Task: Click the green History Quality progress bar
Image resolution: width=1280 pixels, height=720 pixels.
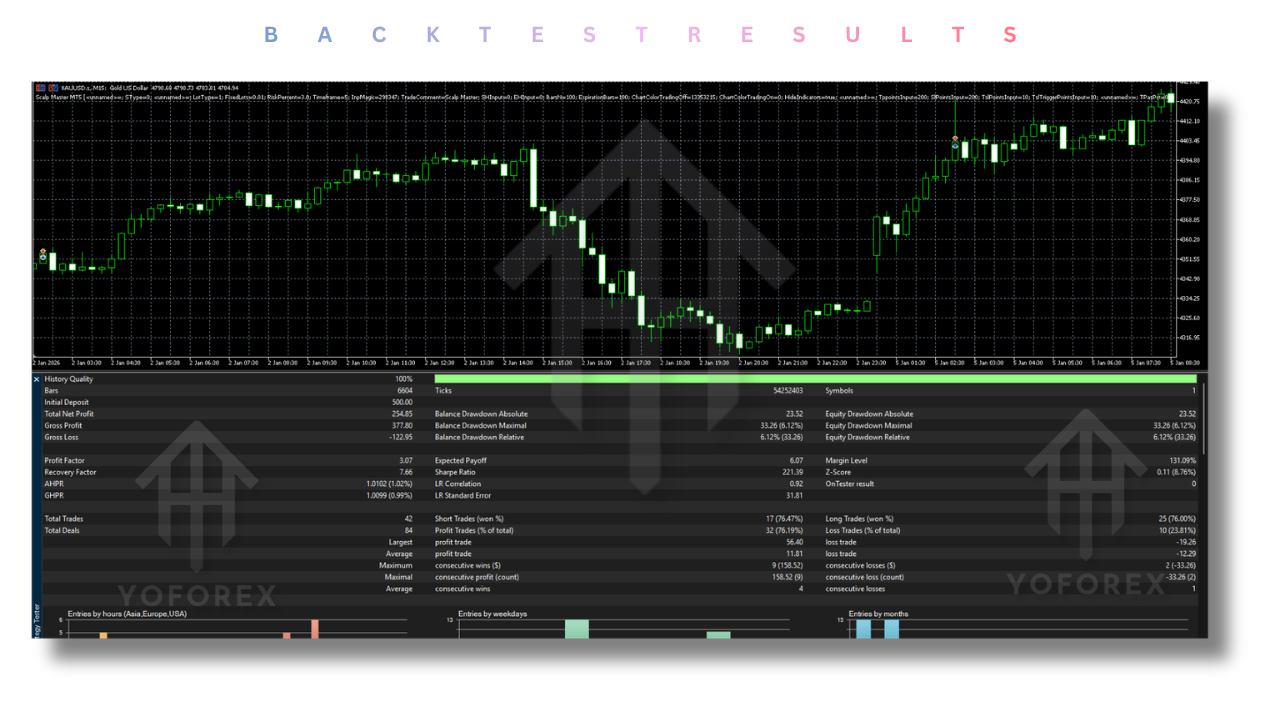Action: pos(815,379)
